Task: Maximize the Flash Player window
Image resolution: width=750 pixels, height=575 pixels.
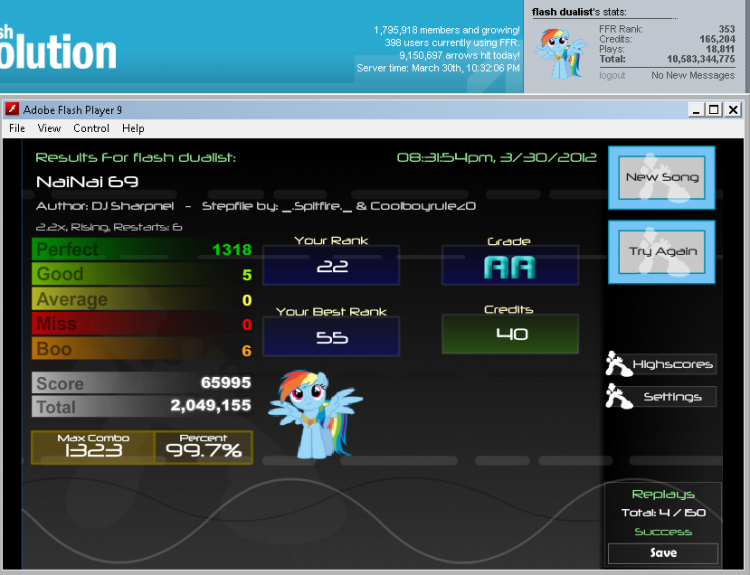Action: (714, 110)
